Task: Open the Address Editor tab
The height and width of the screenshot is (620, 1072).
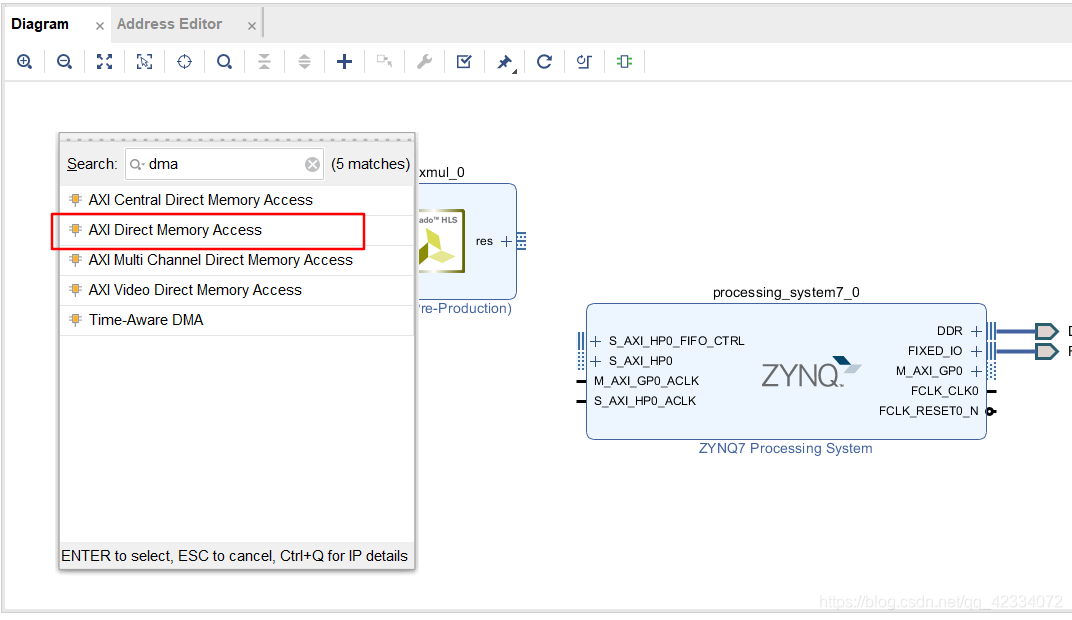Action: pos(170,24)
